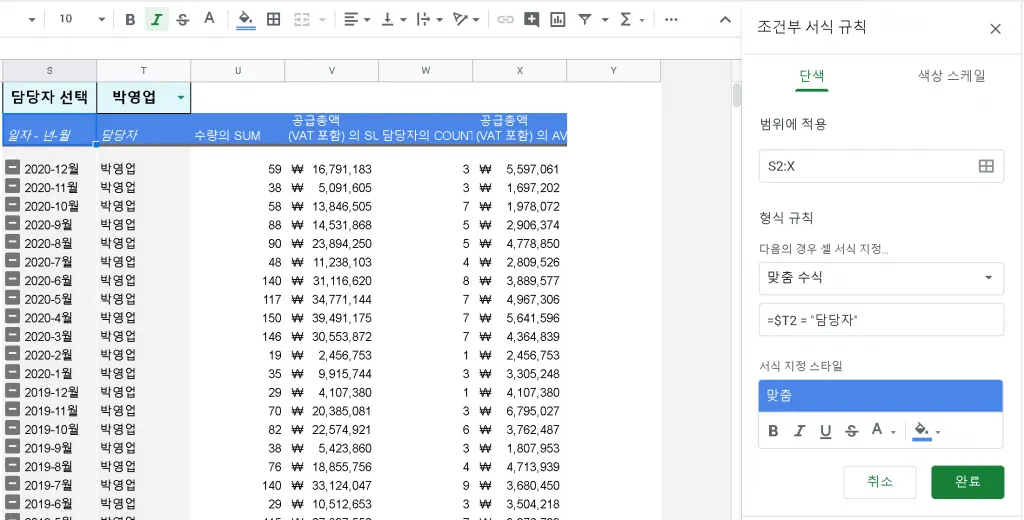Collapse the 2020-12월 pivot group
This screenshot has height=520, width=1024.
[x=12, y=168]
